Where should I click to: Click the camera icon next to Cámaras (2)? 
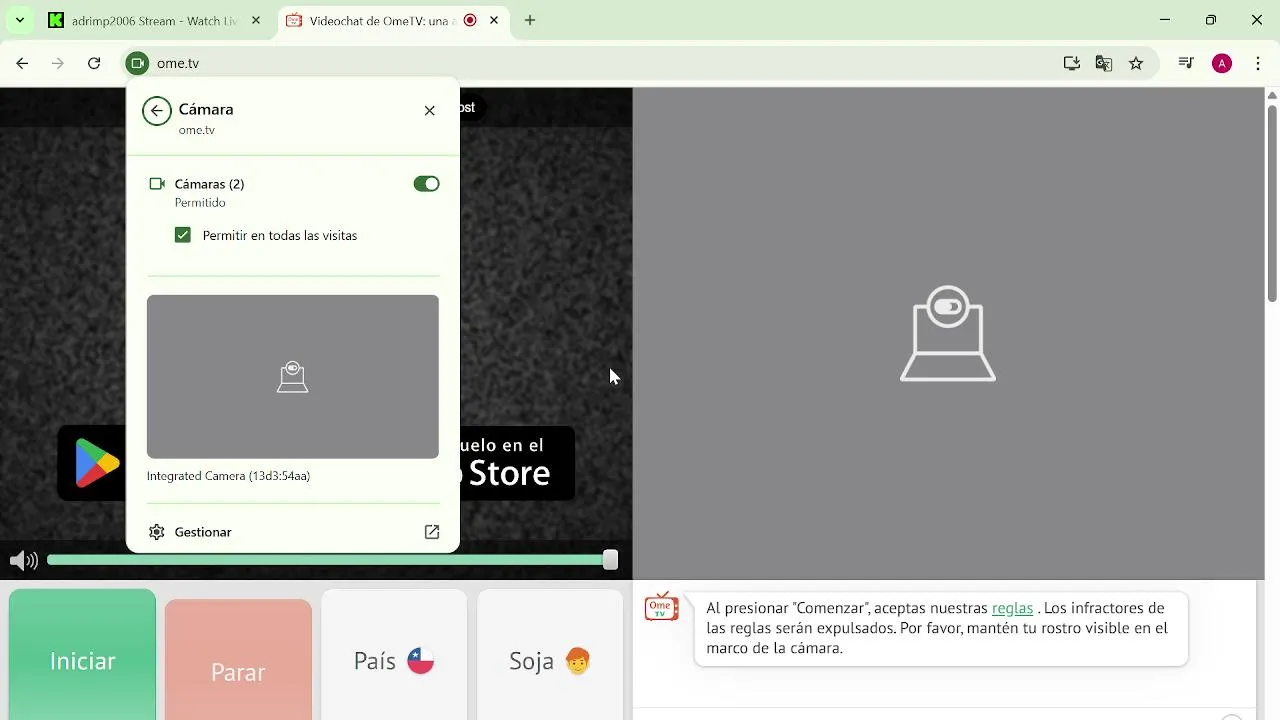[157, 184]
